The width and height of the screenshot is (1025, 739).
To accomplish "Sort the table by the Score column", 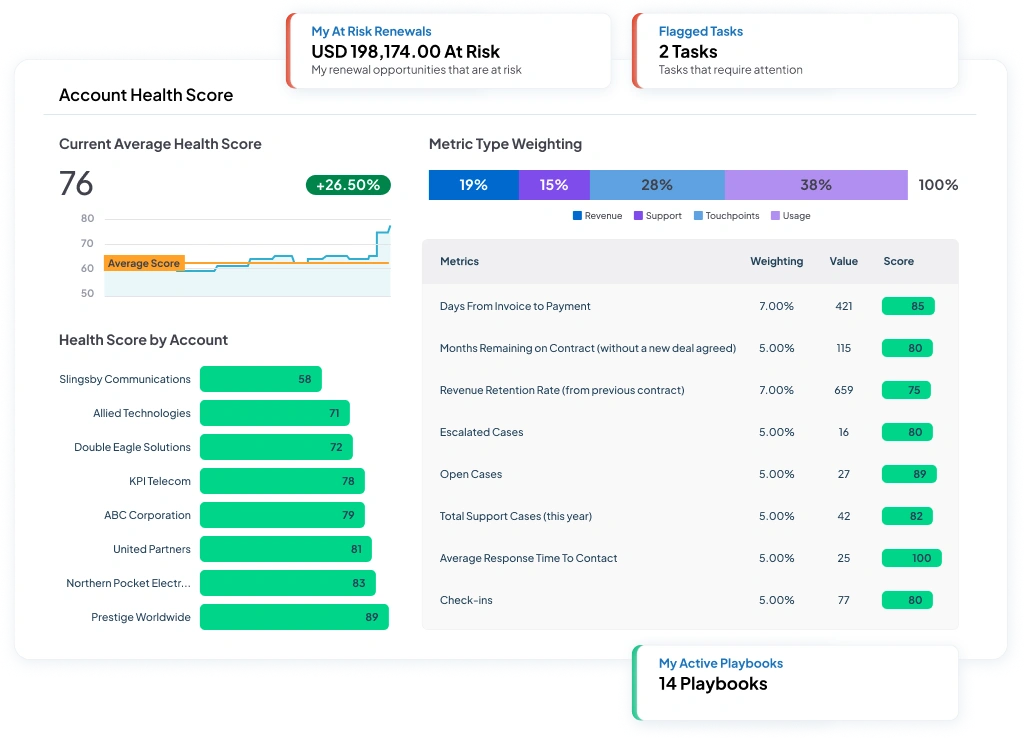I will click(898, 261).
